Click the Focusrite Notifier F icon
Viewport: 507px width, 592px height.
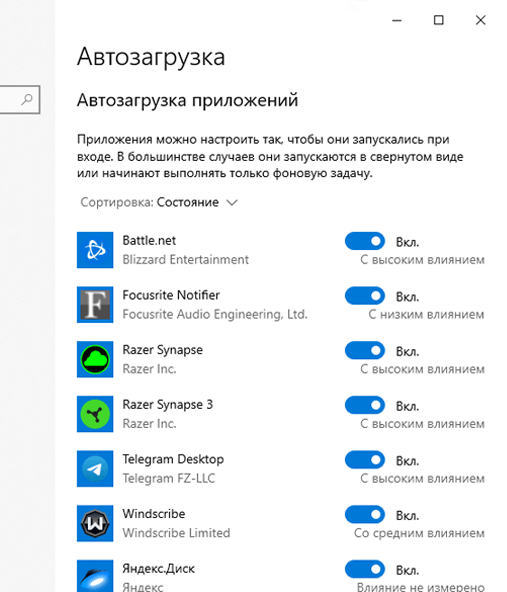(95, 305)
